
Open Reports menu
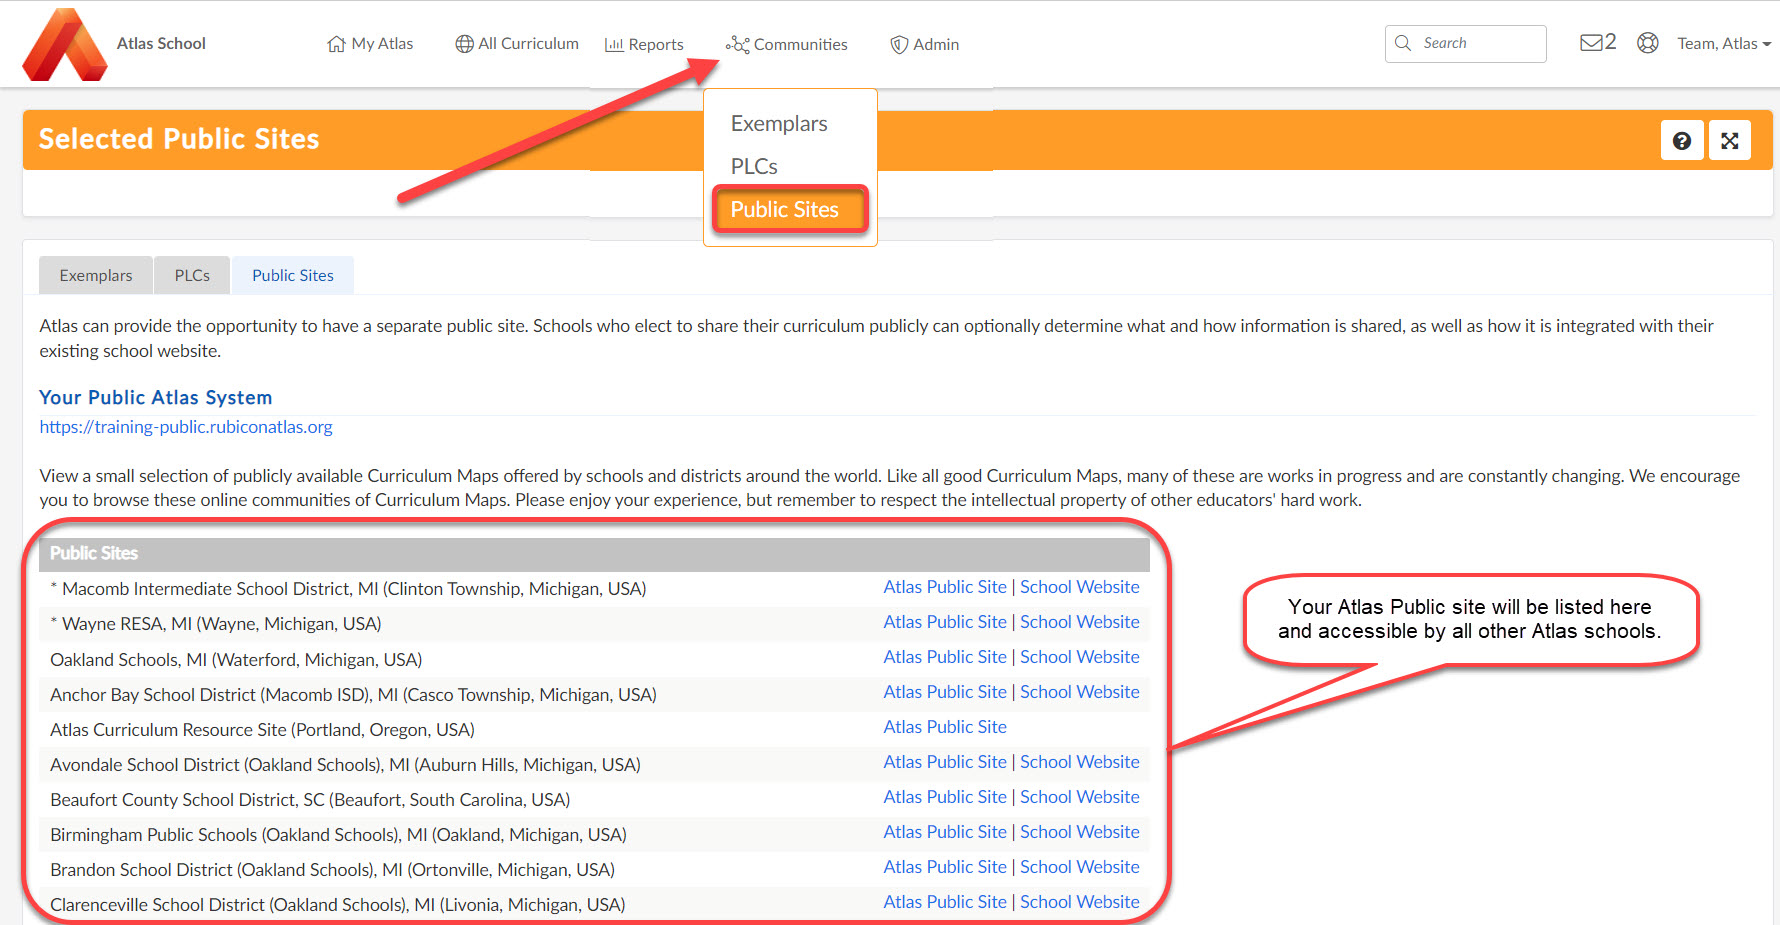coord(644,44)
